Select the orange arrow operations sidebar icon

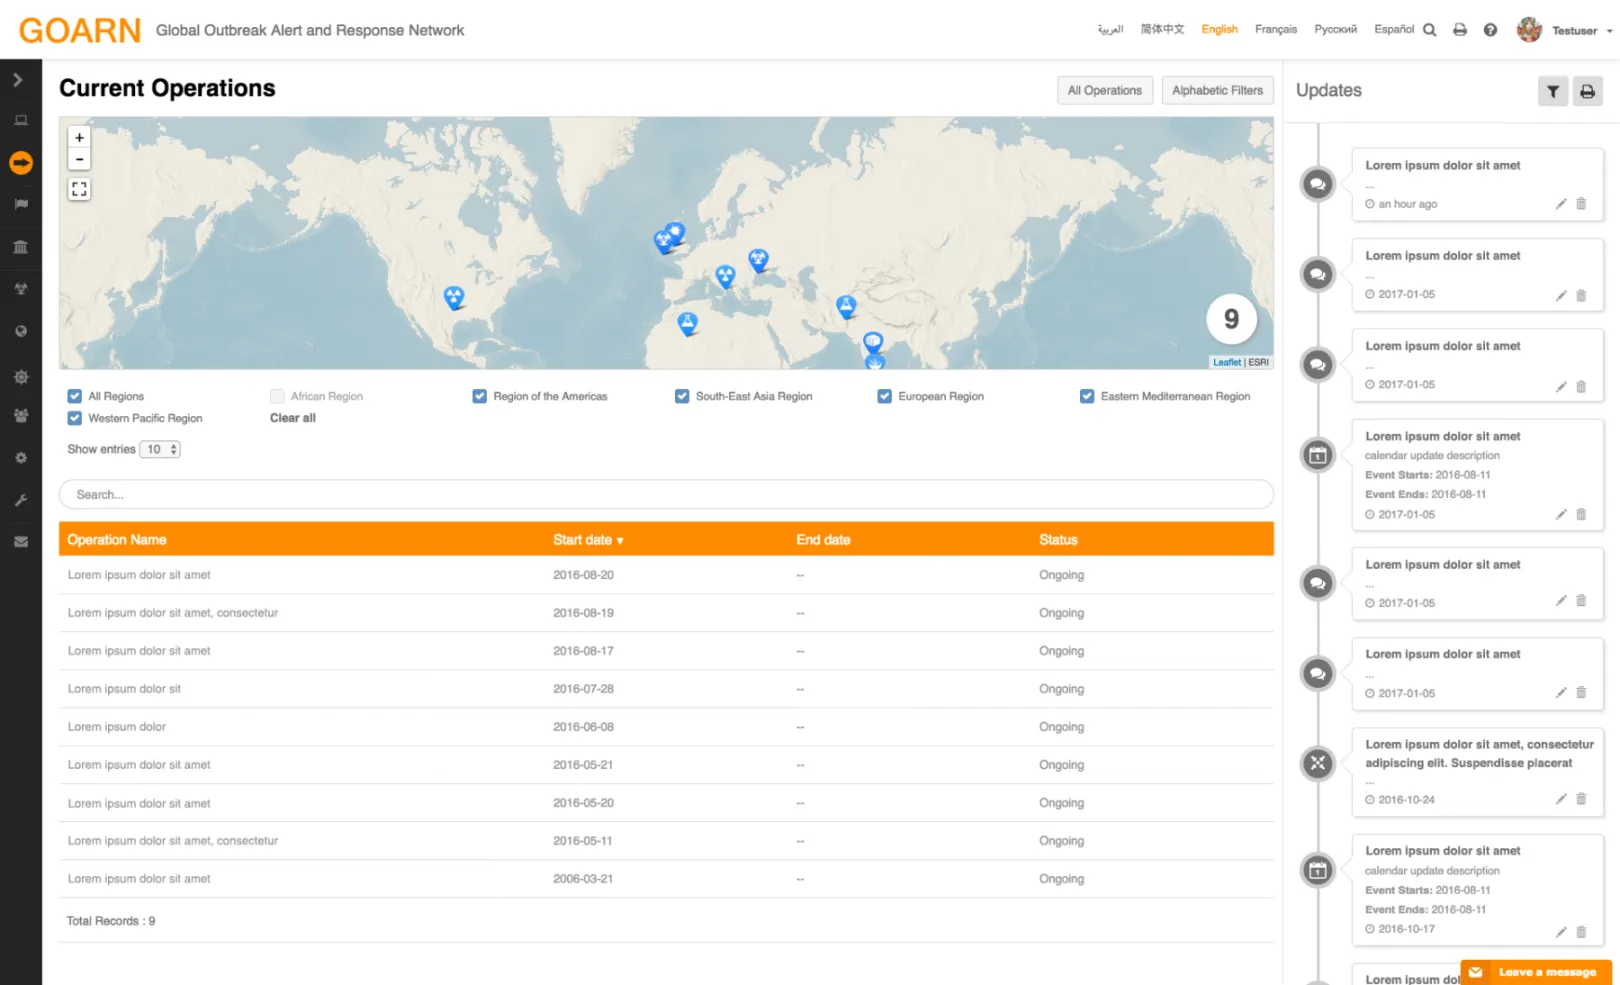point(21,163)
